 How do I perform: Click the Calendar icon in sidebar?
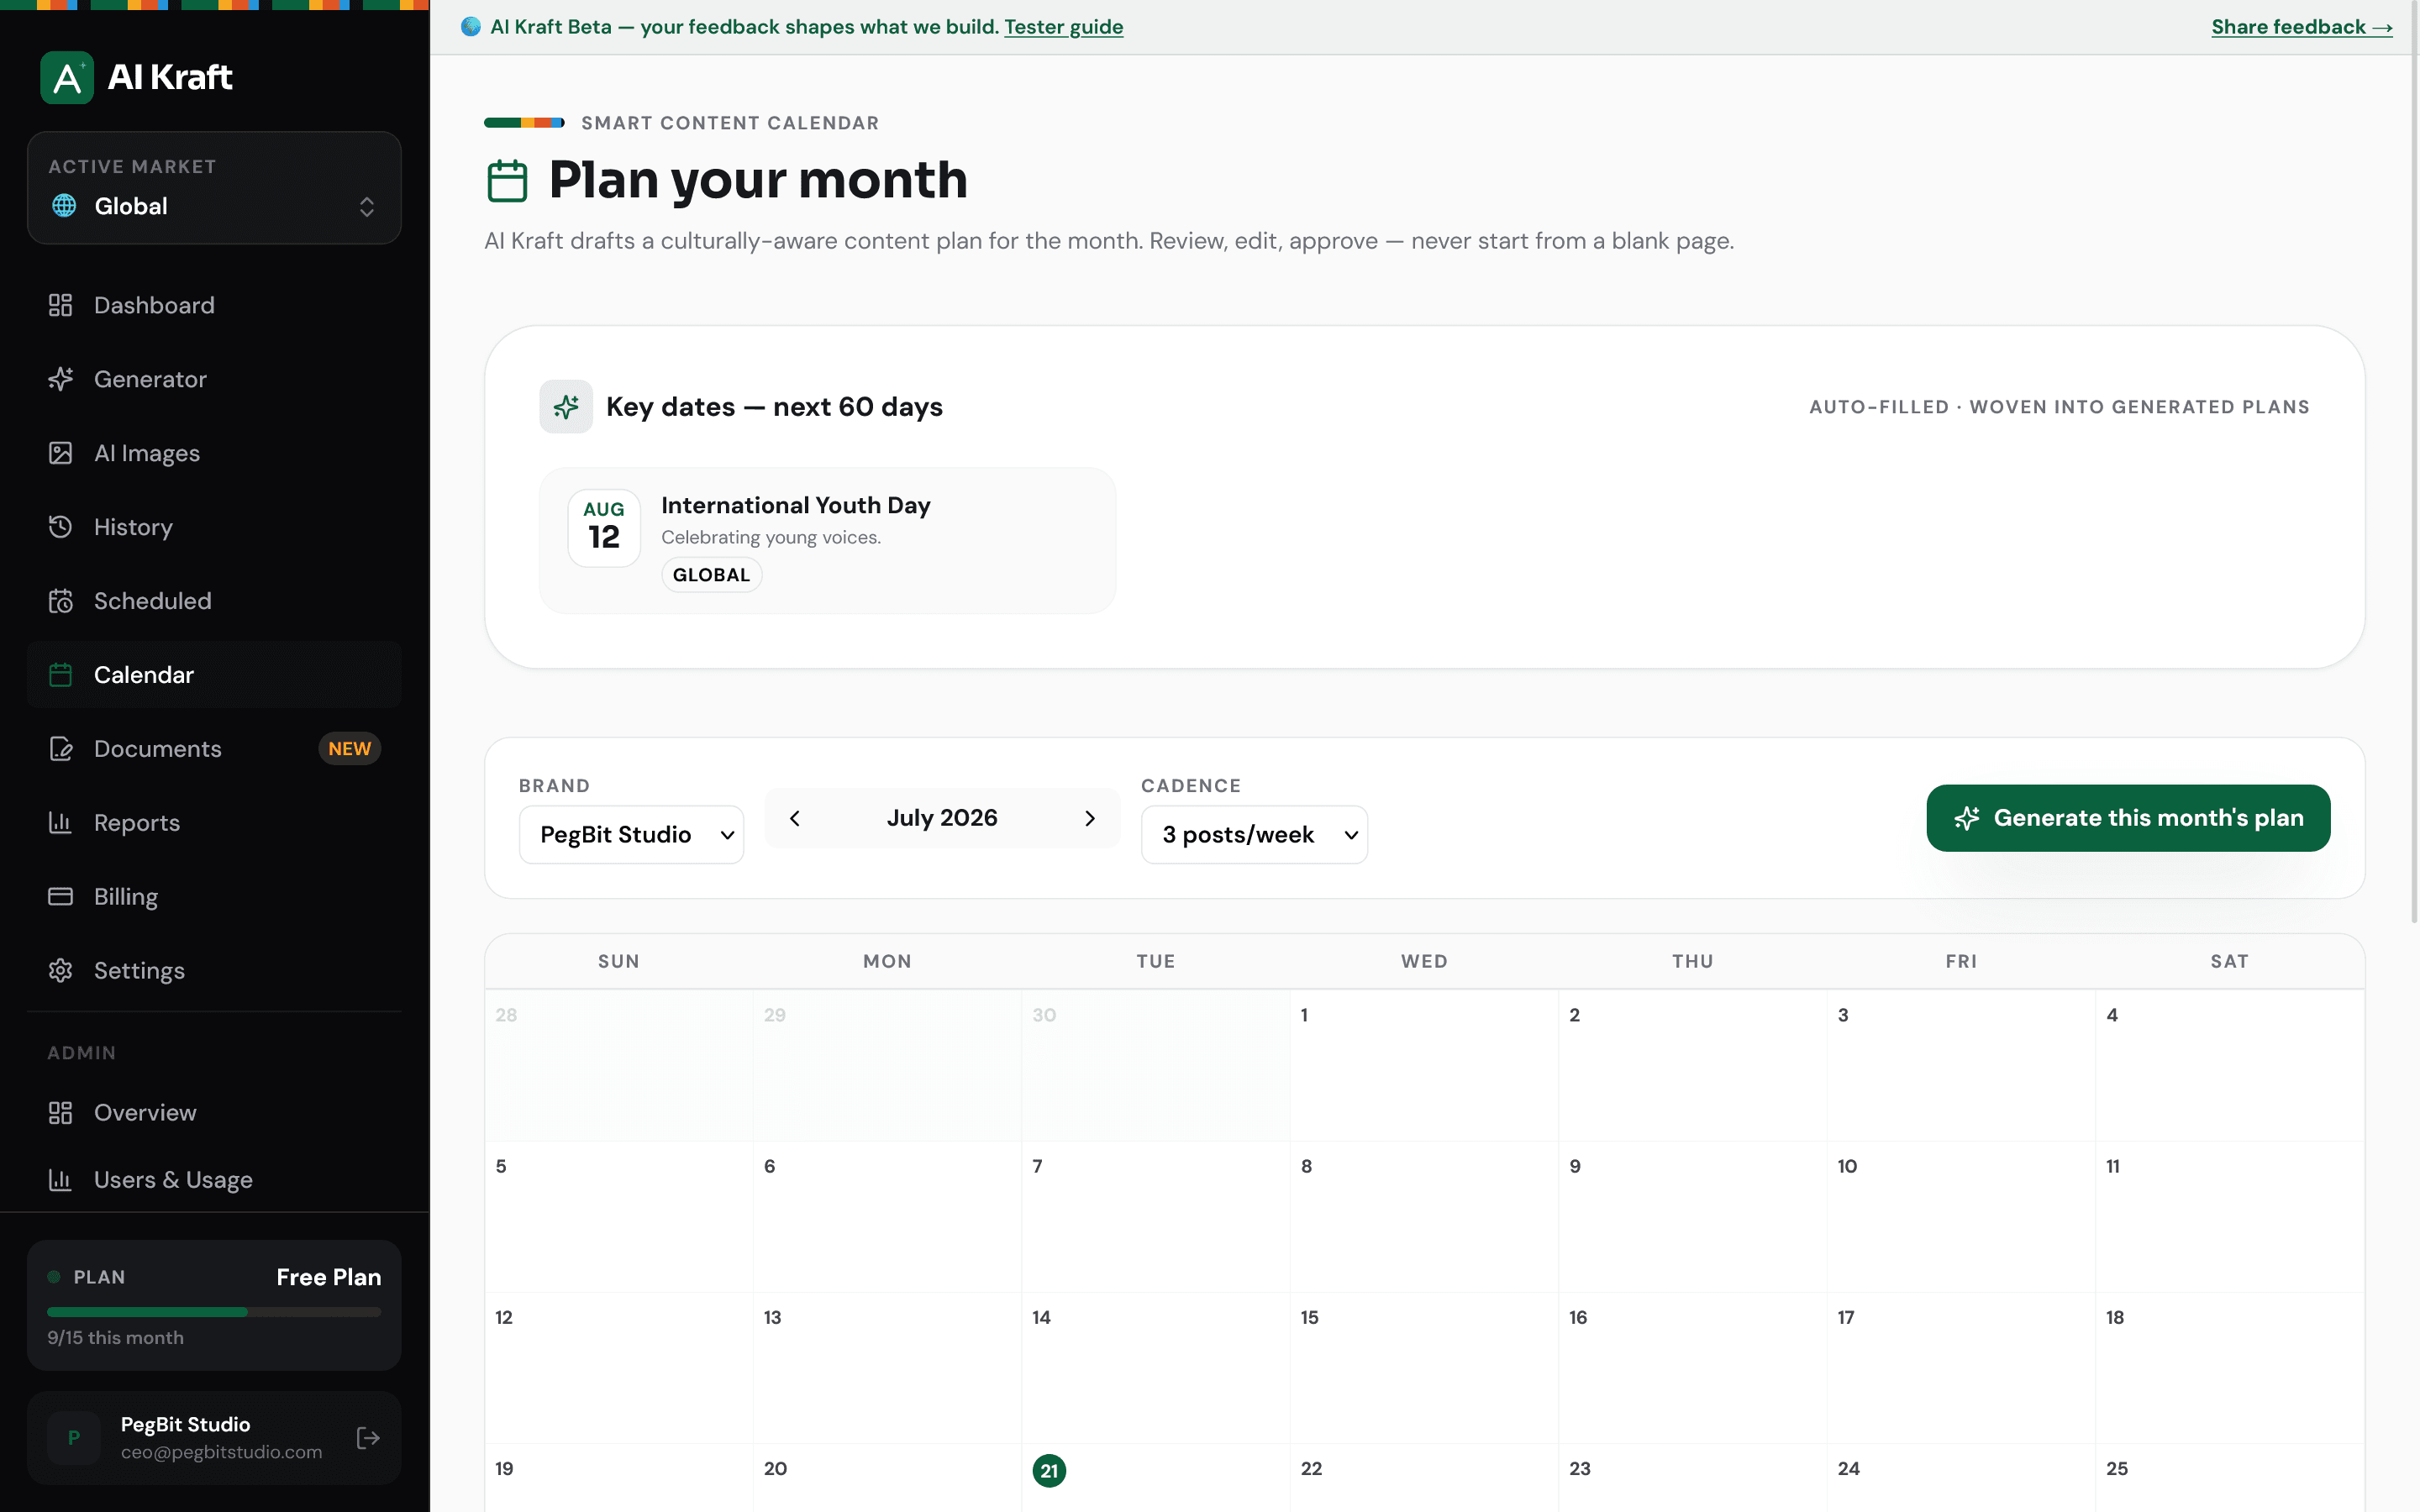[60, 675]
